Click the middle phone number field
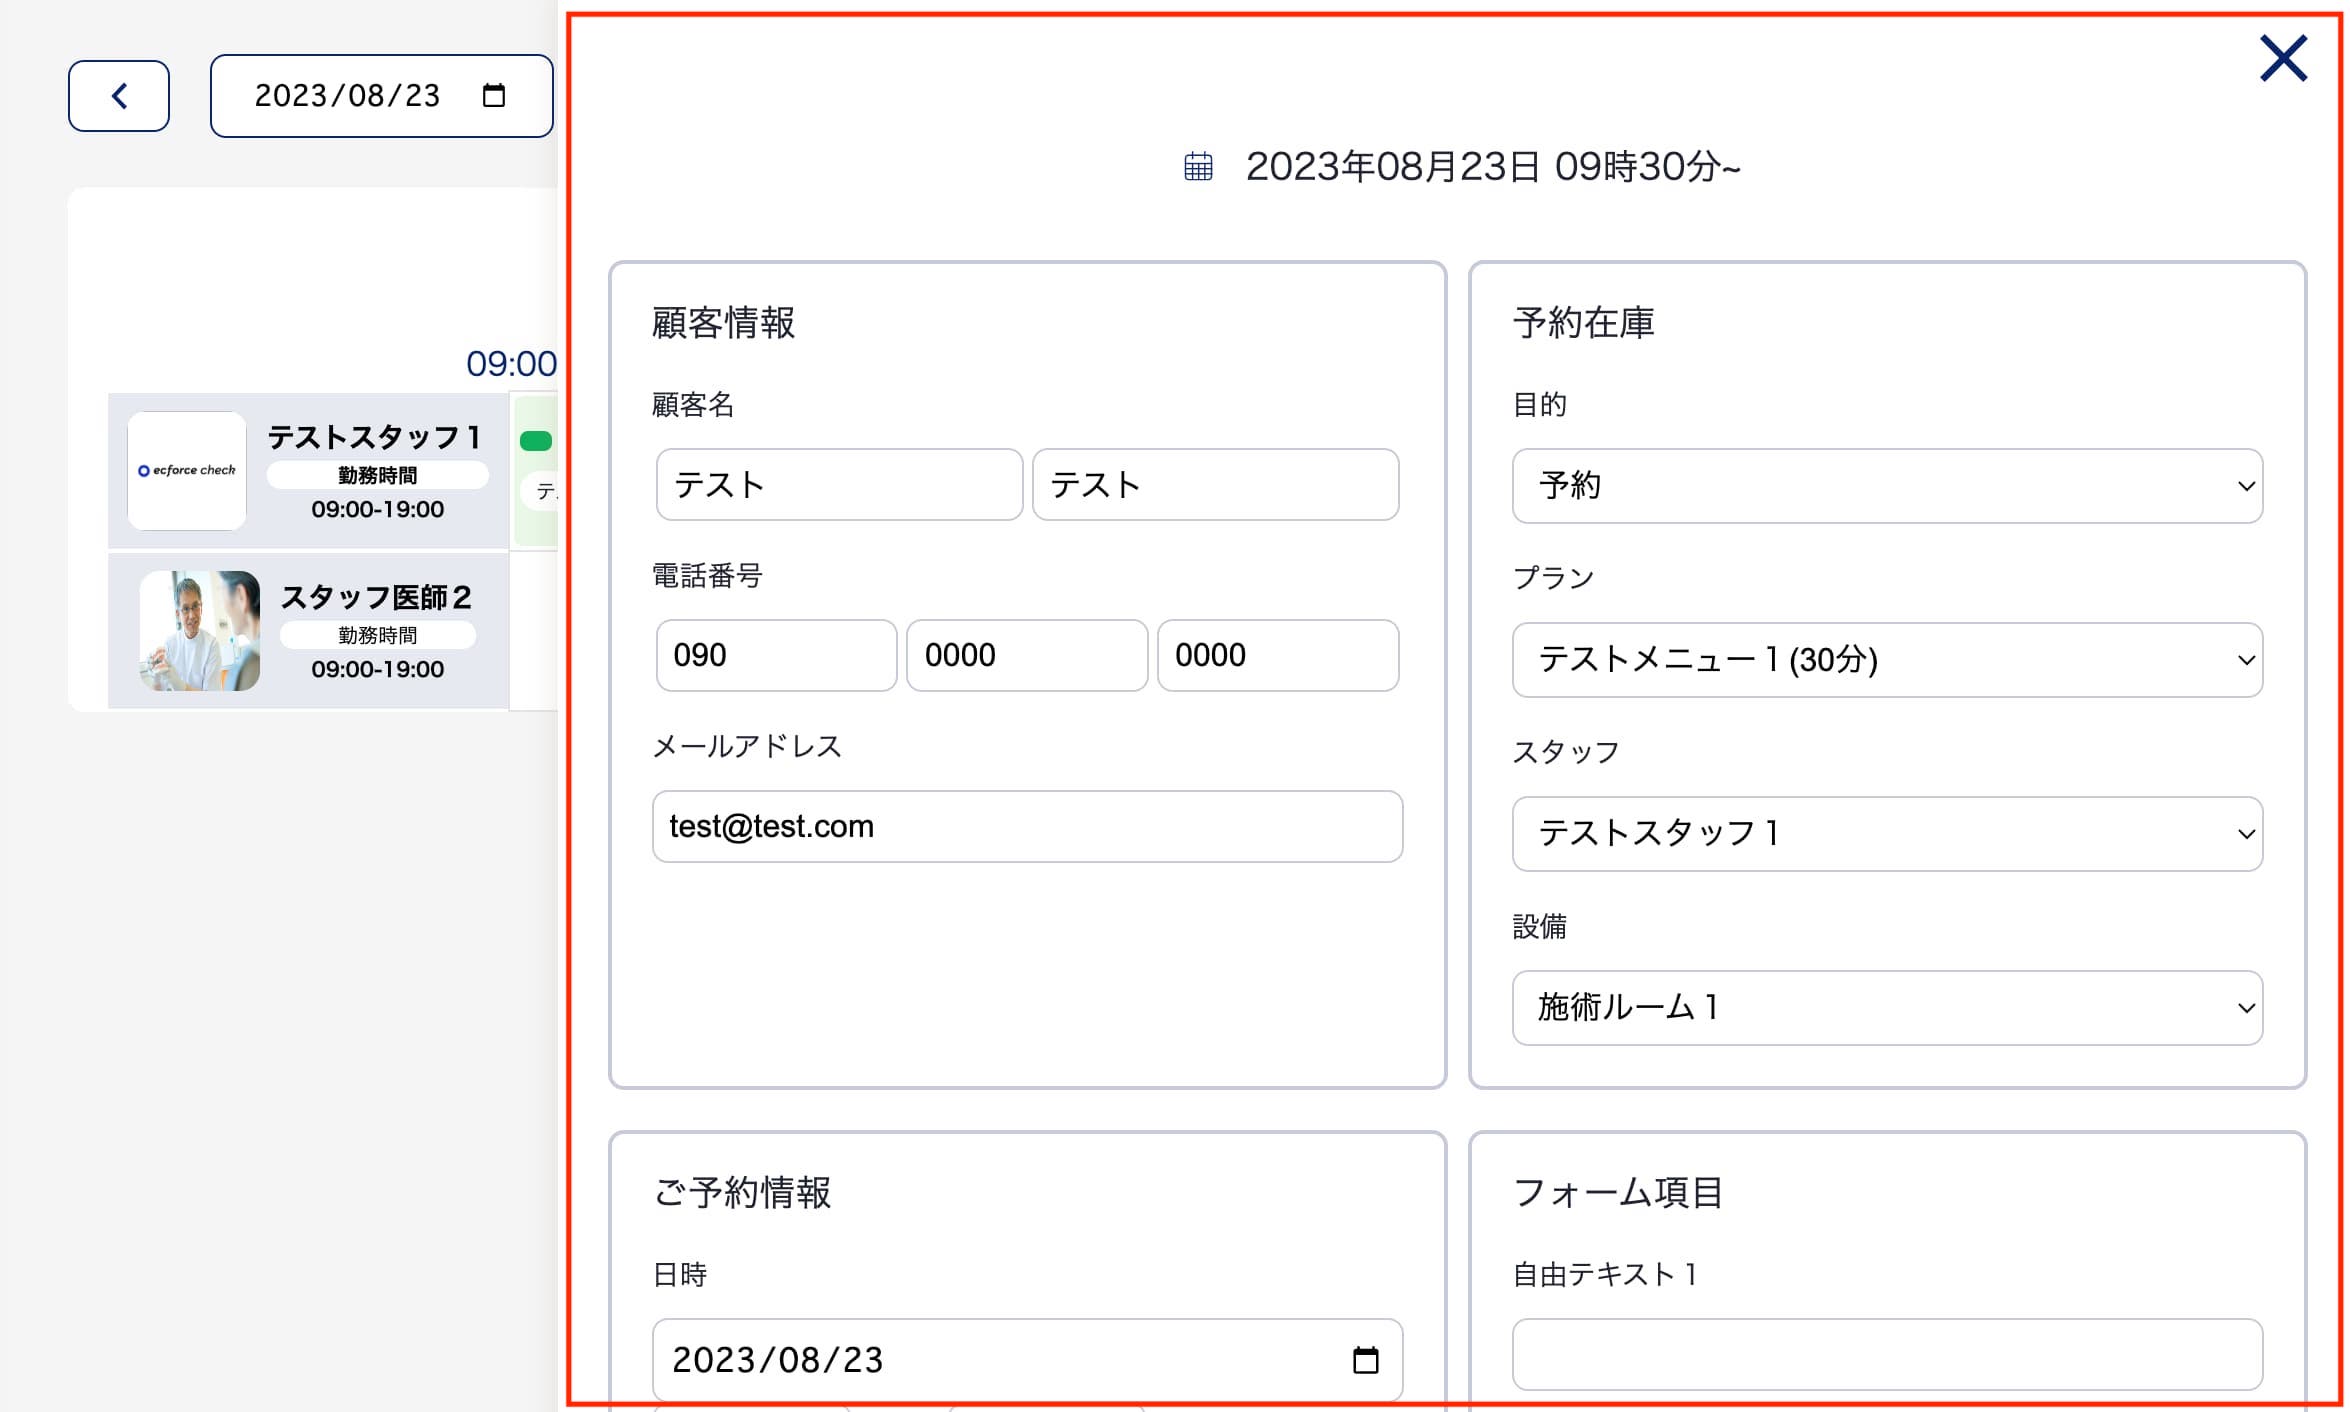Screen dimensions: 2350x1412 pos(1027,655)
